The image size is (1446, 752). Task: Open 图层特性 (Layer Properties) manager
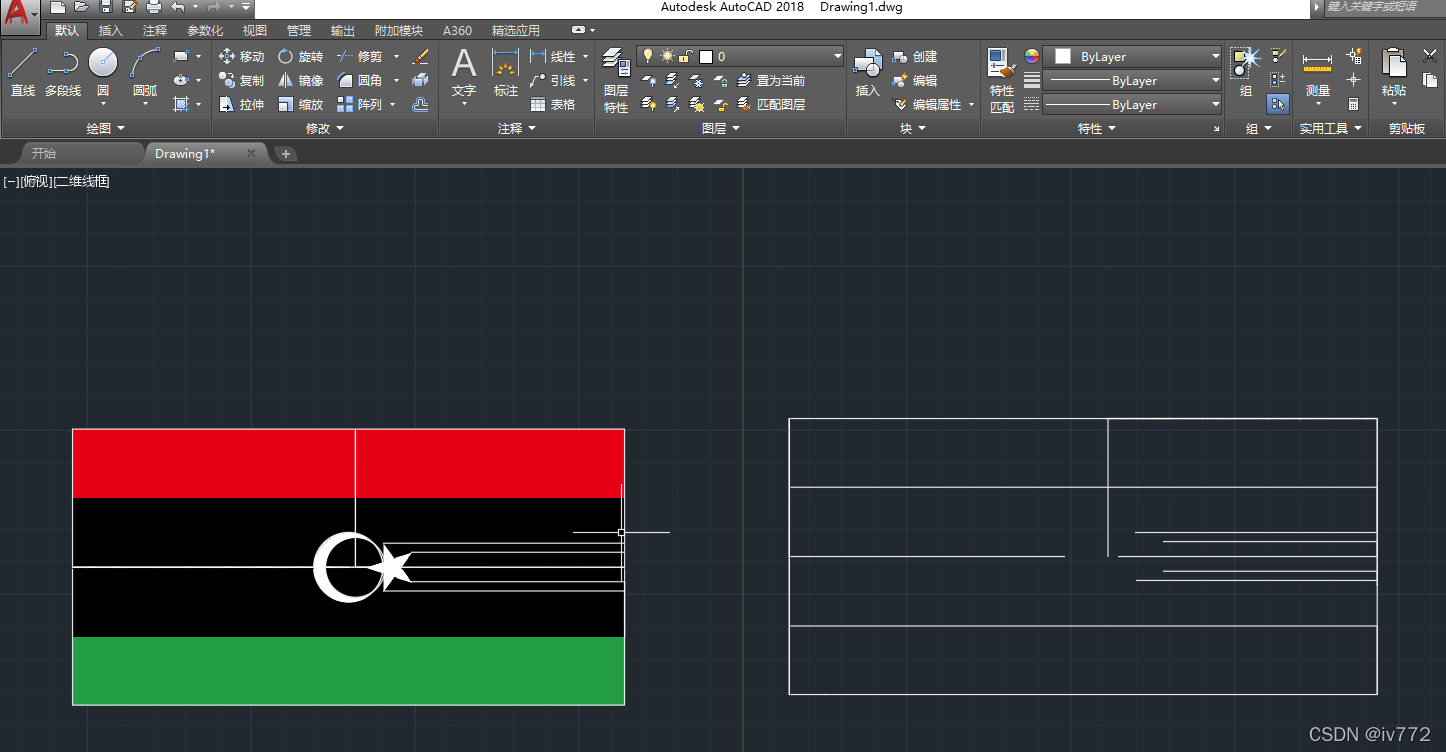point(616,80)
